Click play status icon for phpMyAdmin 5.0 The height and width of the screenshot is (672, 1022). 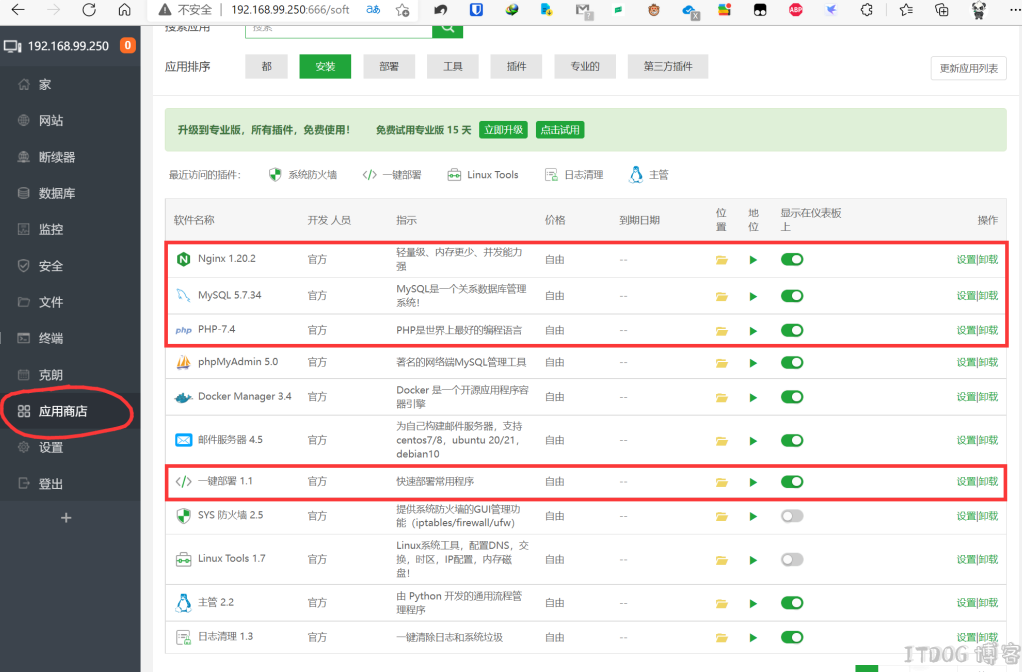[x=753, y=363]
